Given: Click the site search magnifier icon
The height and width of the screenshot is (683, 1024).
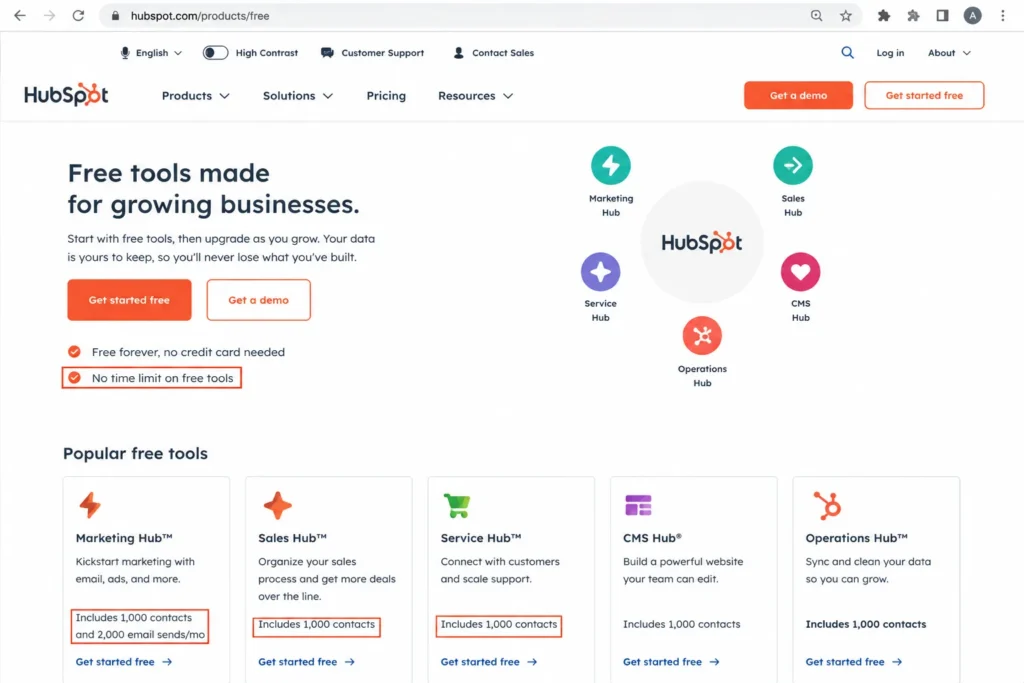Looking at the screenshot, I should (847, 53).
